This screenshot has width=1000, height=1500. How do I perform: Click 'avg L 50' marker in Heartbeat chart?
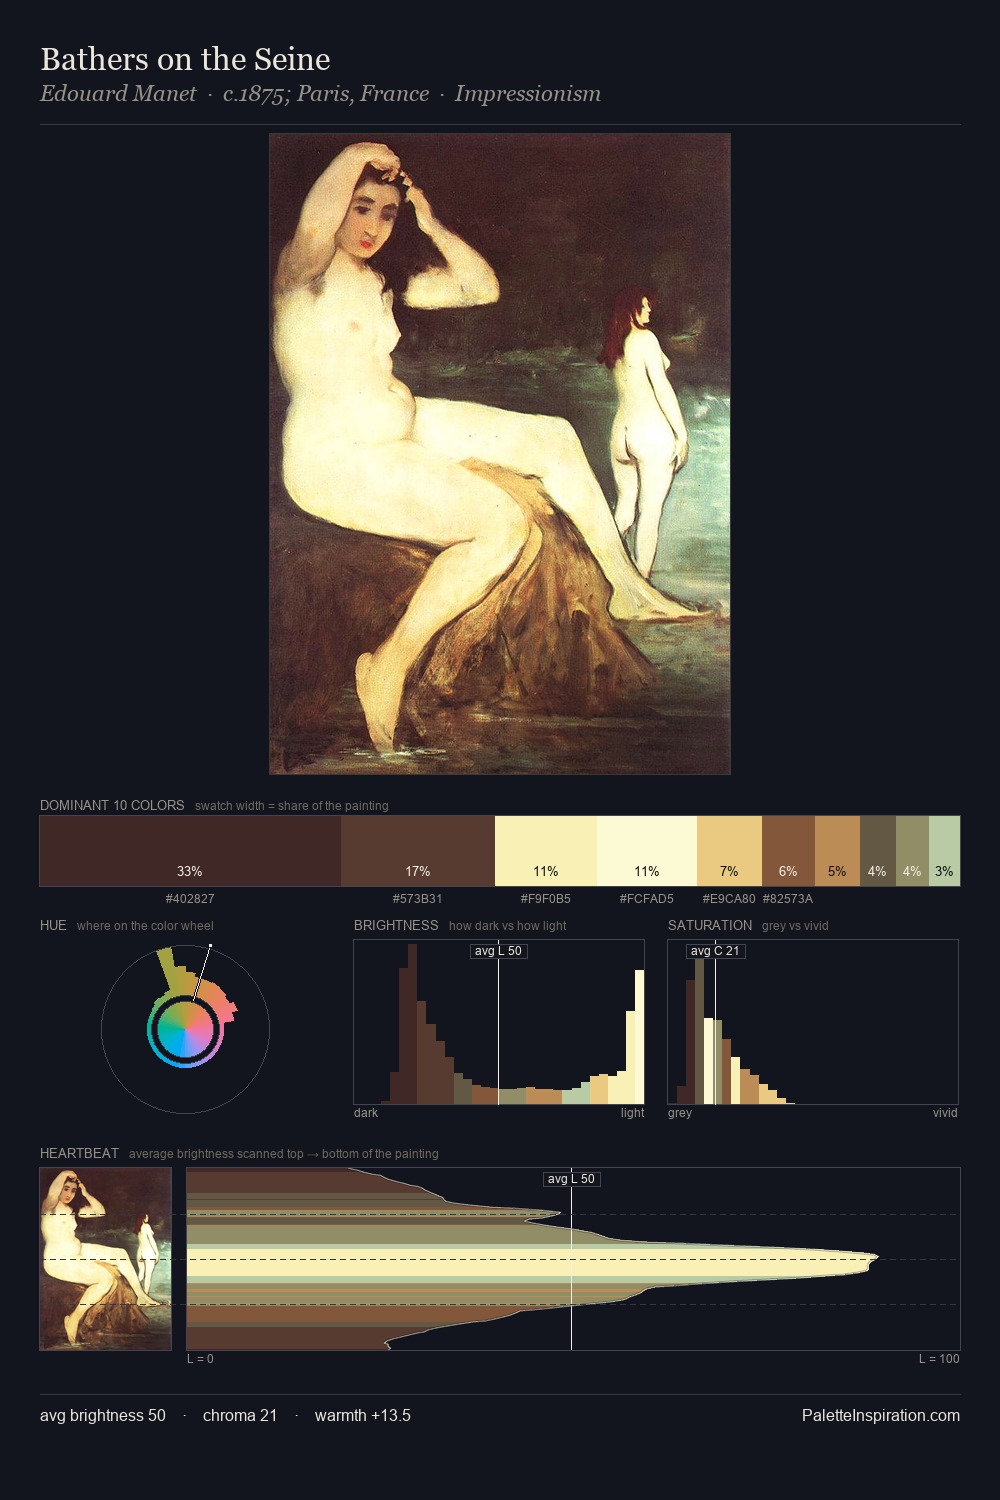[x=571, y=1179]
